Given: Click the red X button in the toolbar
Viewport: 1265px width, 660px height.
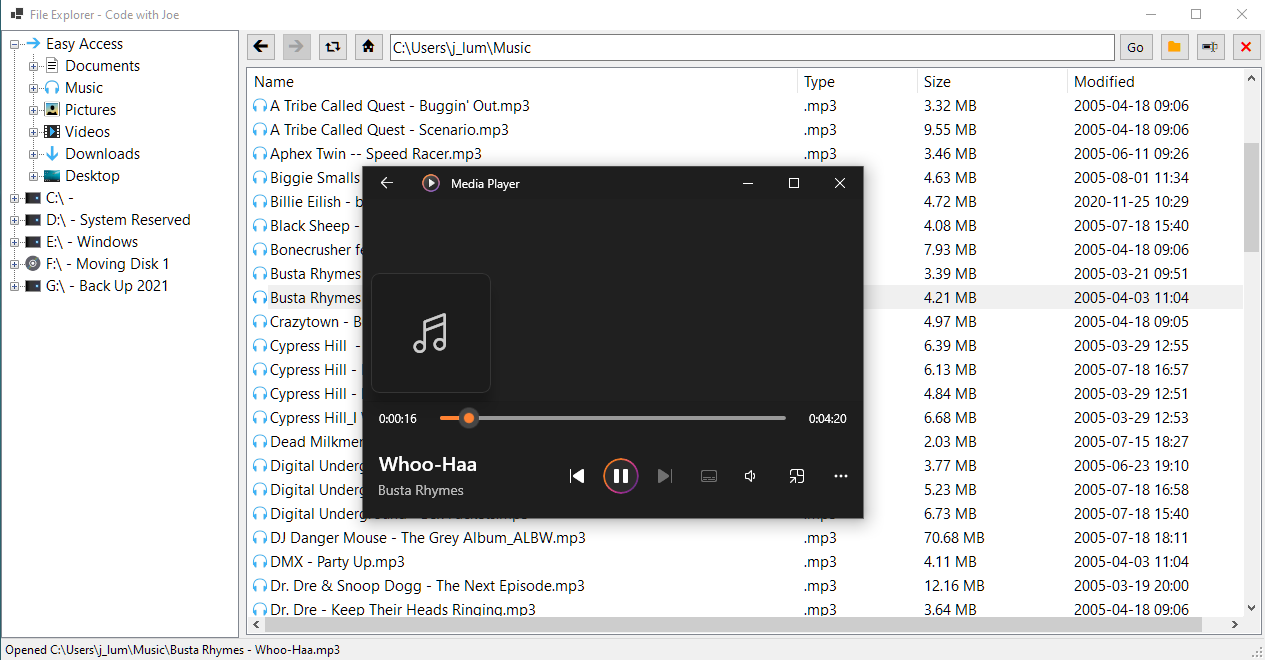Looking at the screenshot, I should [x=1246, y=46].
